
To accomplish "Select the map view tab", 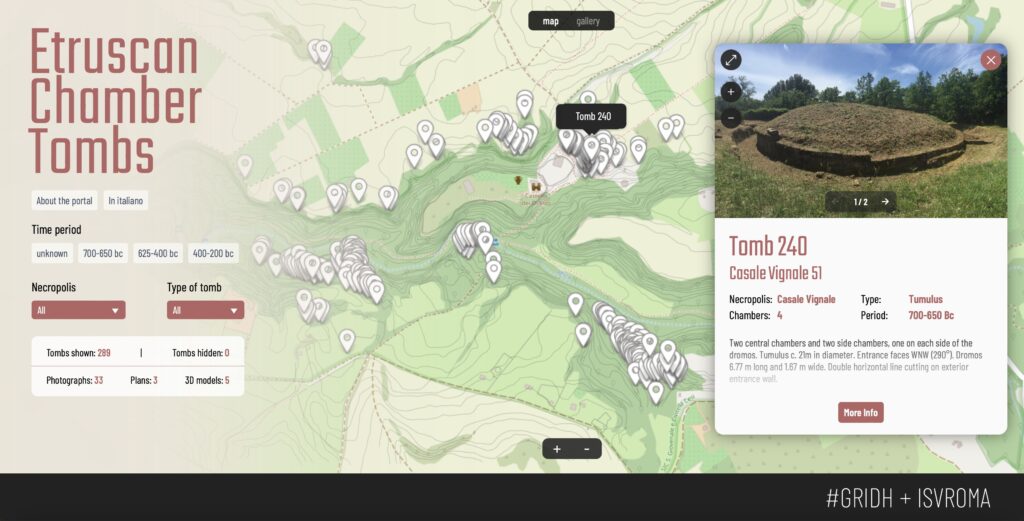I will 551,21.
